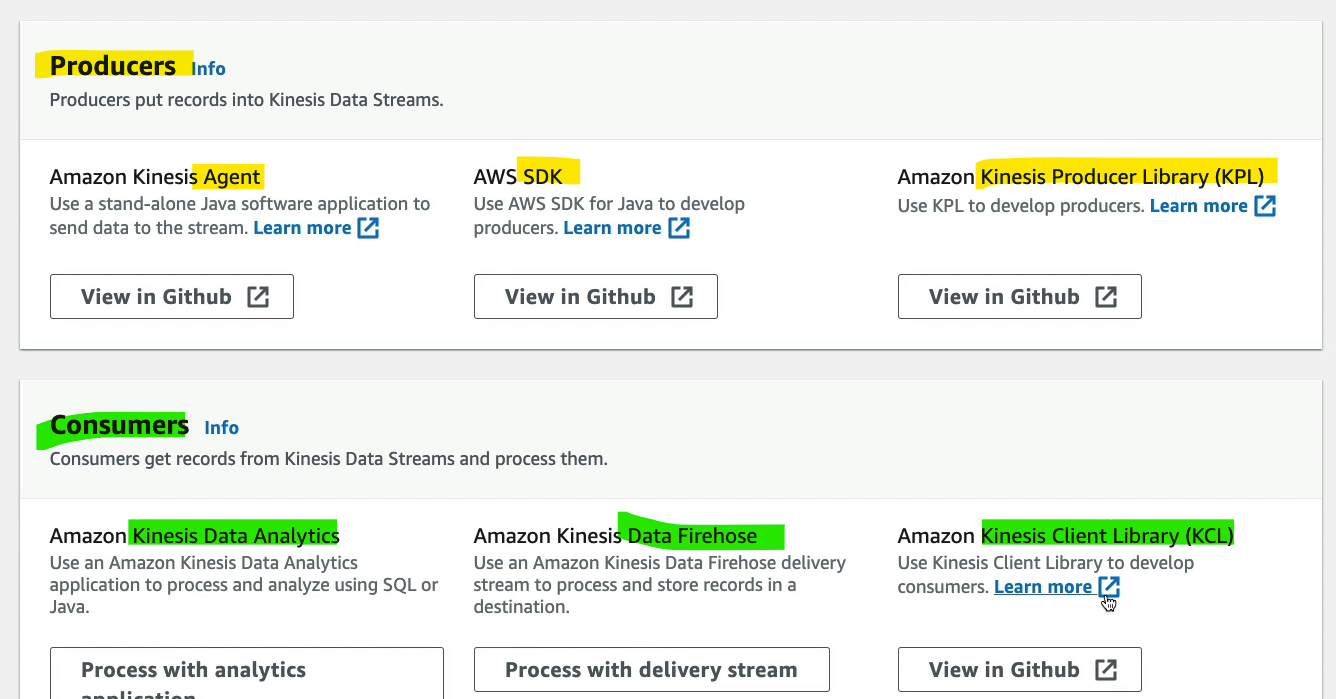
Task: Select Process with analytics application button
Action: (x=247, y=673)
